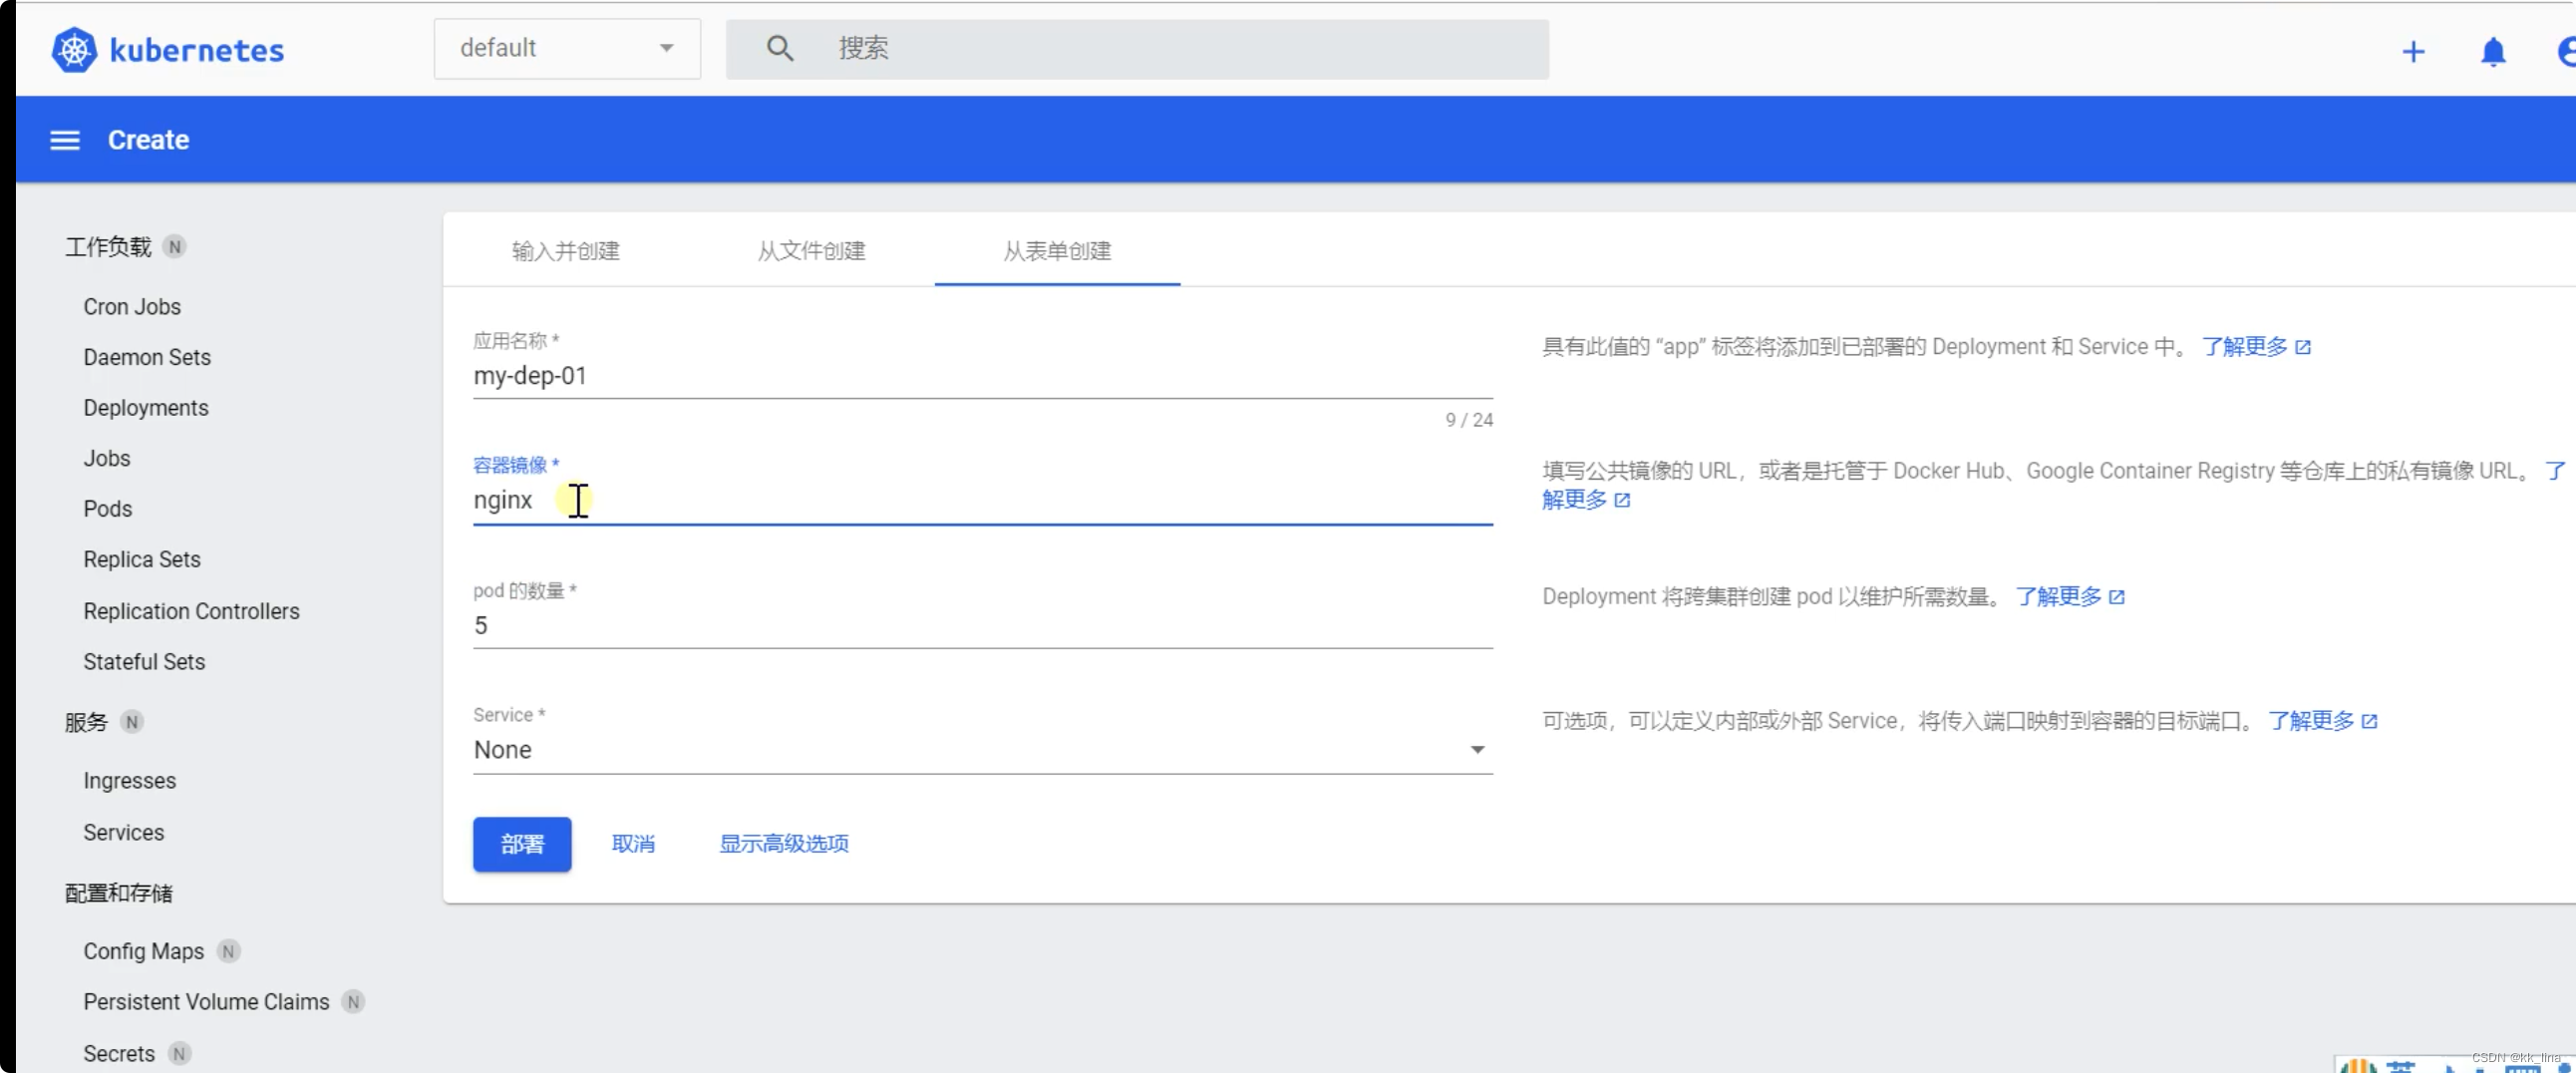Open the notifications bell
This screenshot has height=1073, width=2576.
click(x=2492, y=52)
